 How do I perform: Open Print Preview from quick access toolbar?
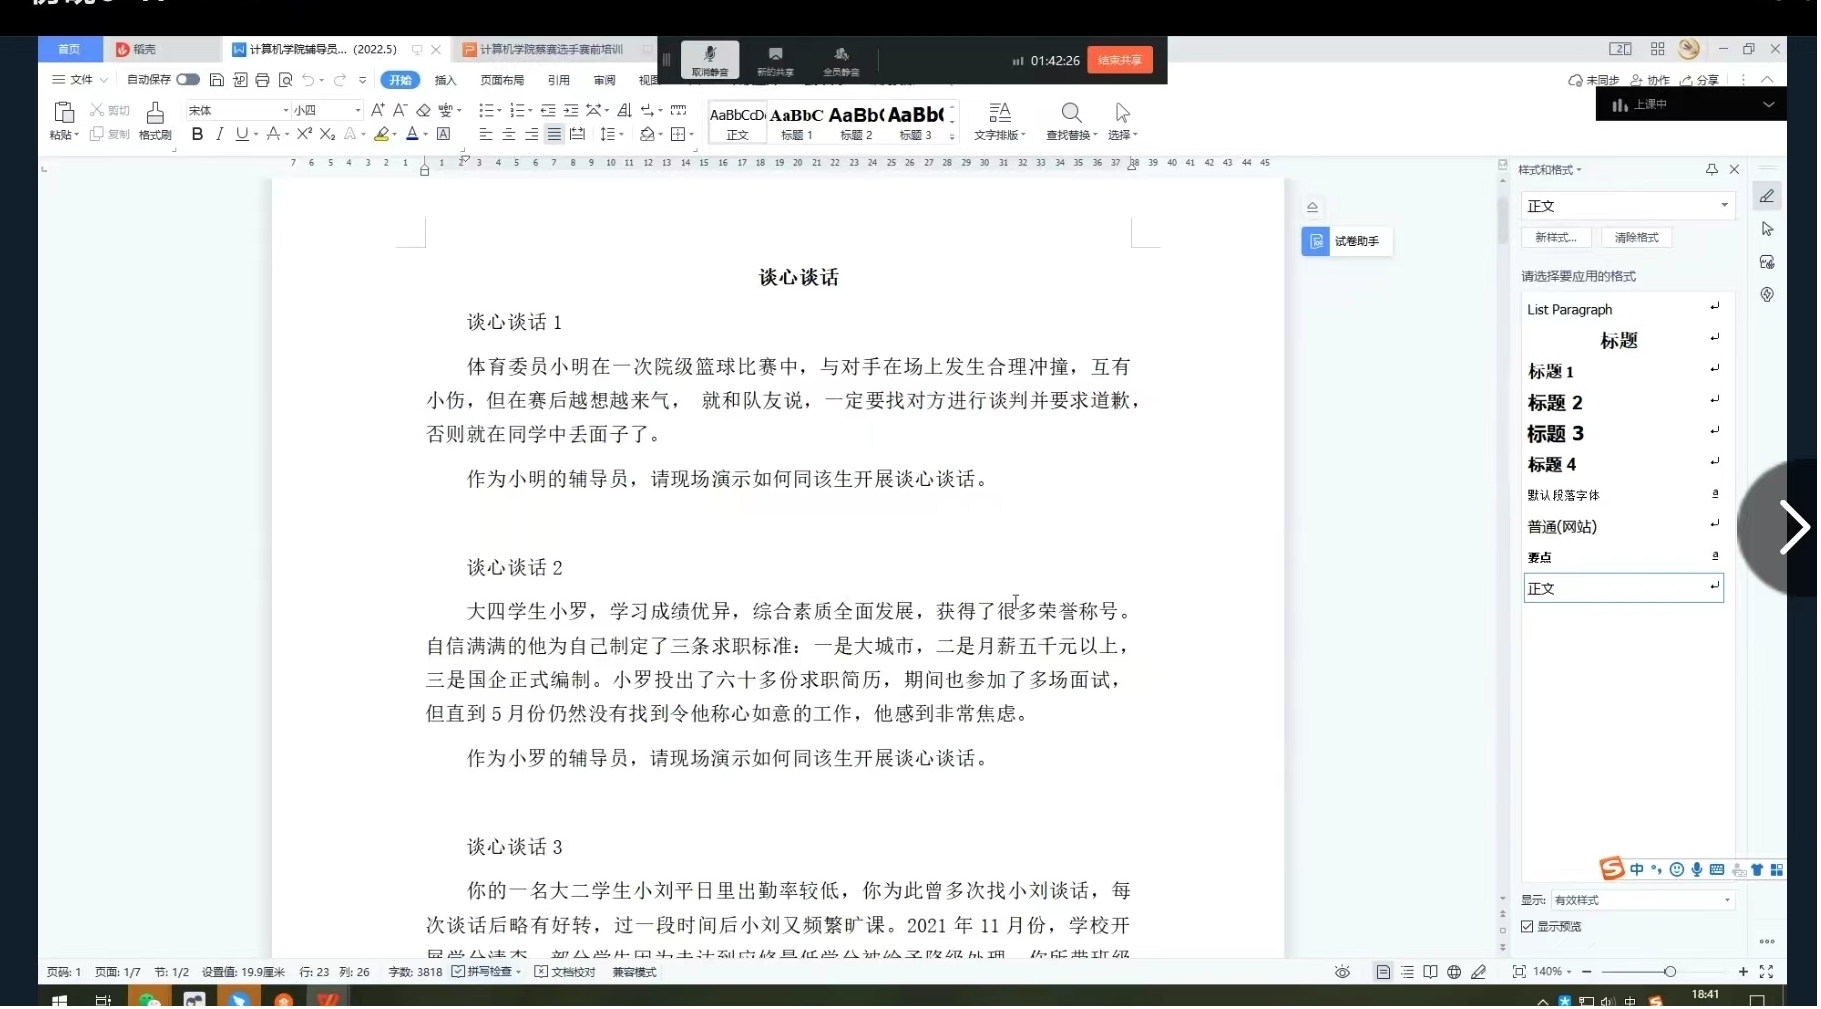pyautogui.click(x=285, y=80)
